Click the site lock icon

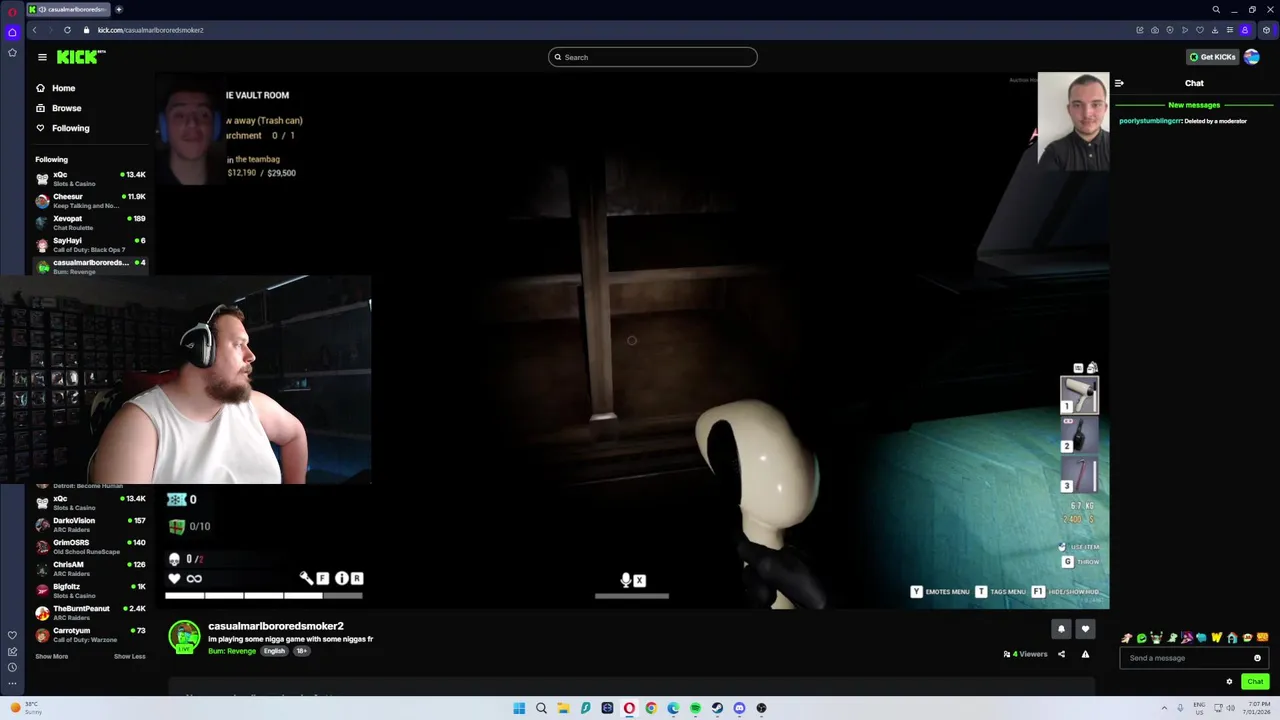(x=86, y=30)
